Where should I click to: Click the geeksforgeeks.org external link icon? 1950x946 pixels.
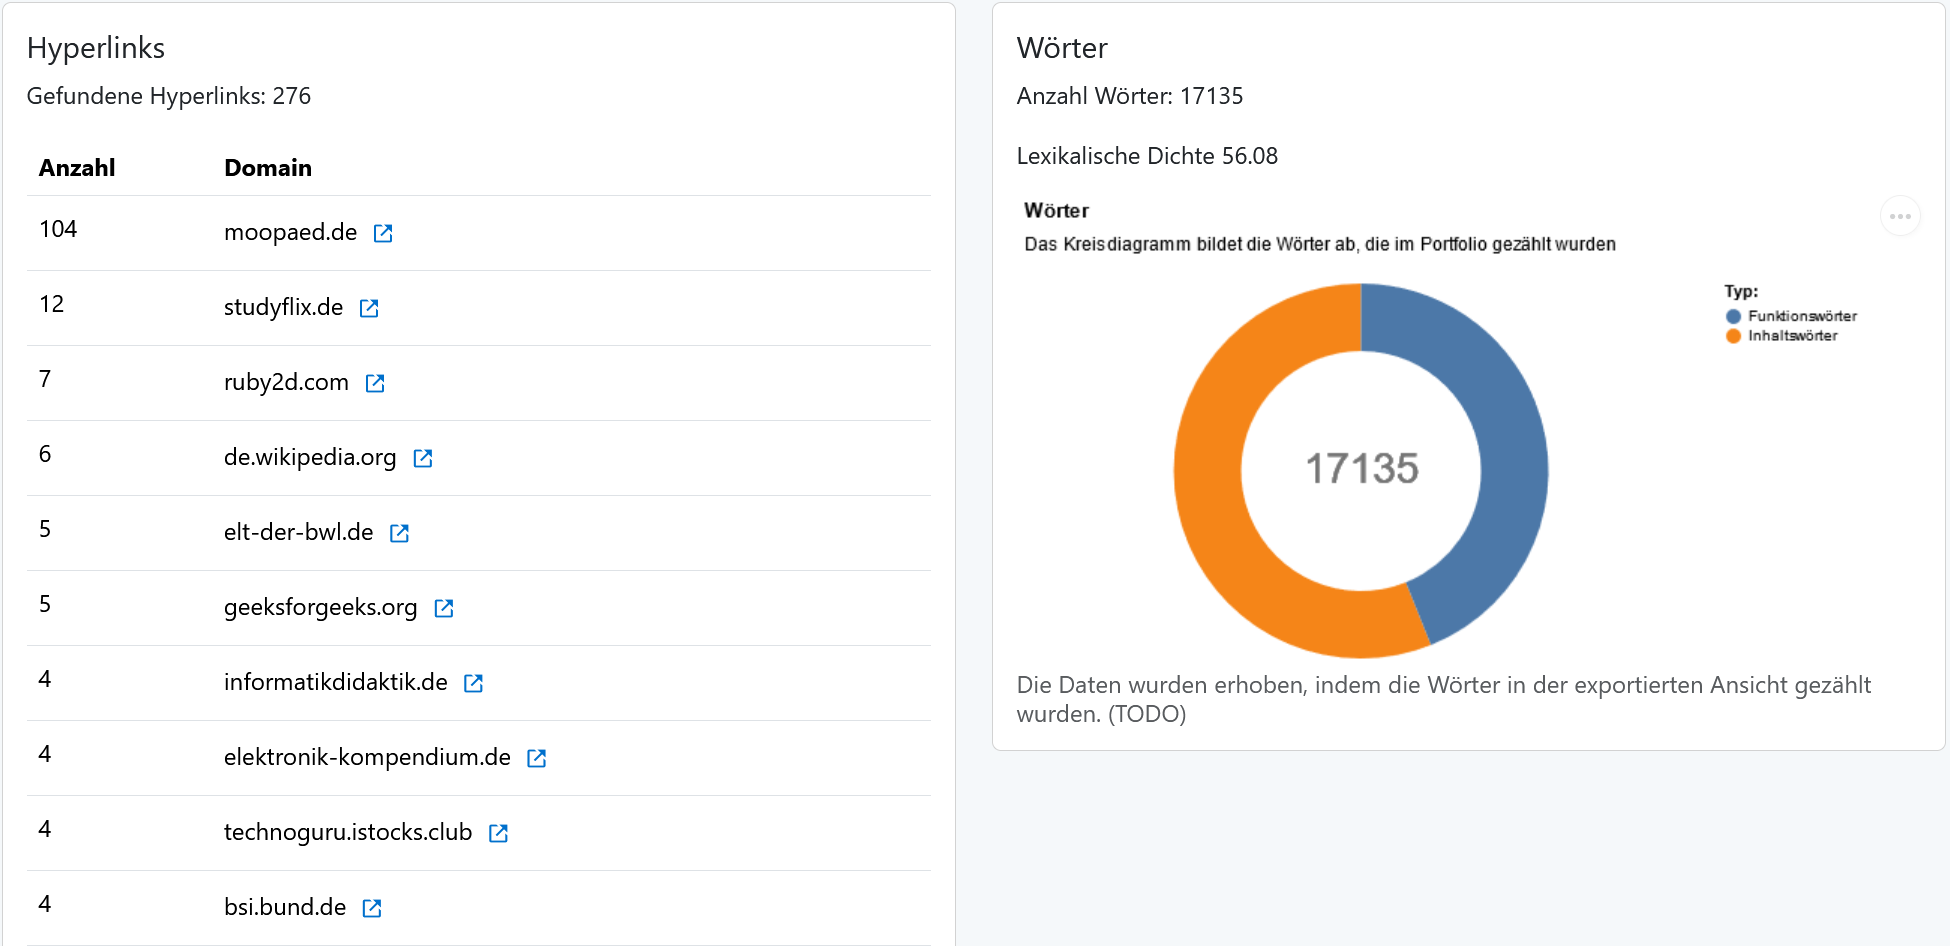444,608
